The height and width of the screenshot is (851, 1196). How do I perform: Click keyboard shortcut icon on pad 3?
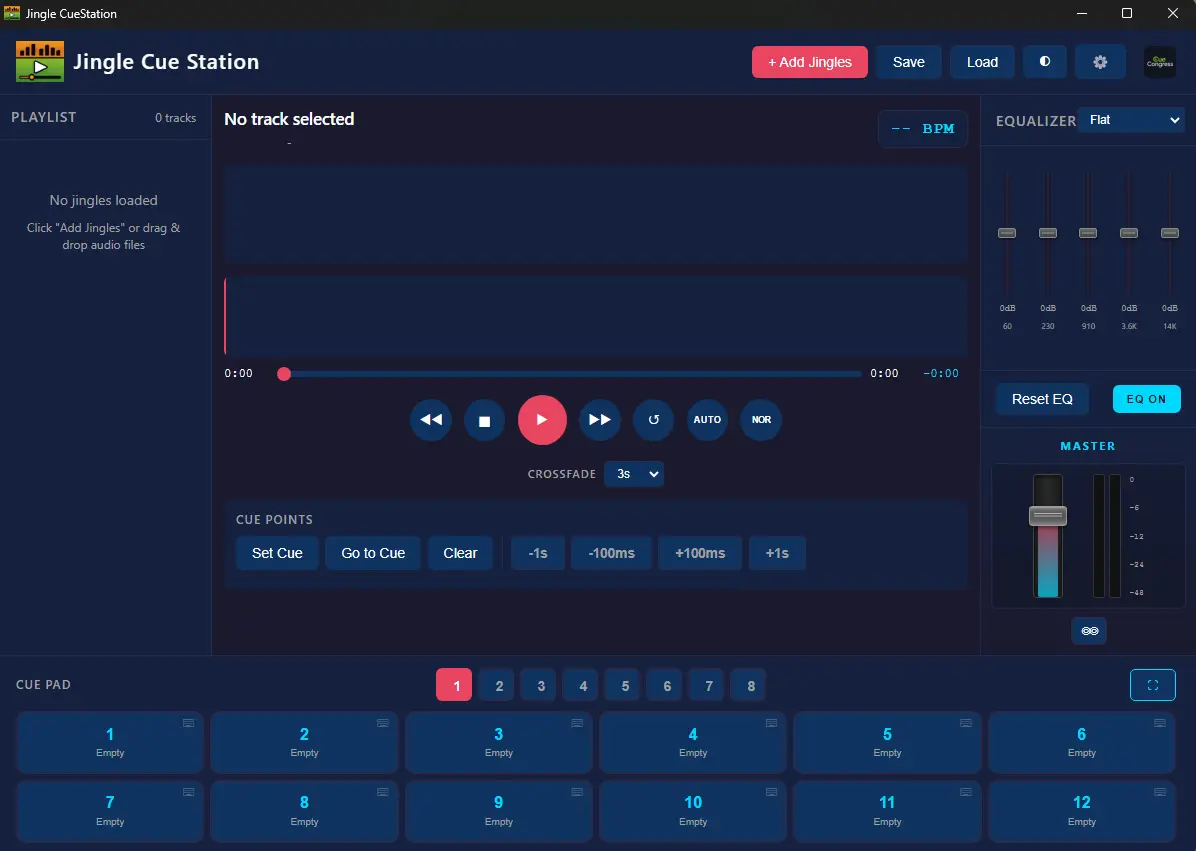pos(577,723)
